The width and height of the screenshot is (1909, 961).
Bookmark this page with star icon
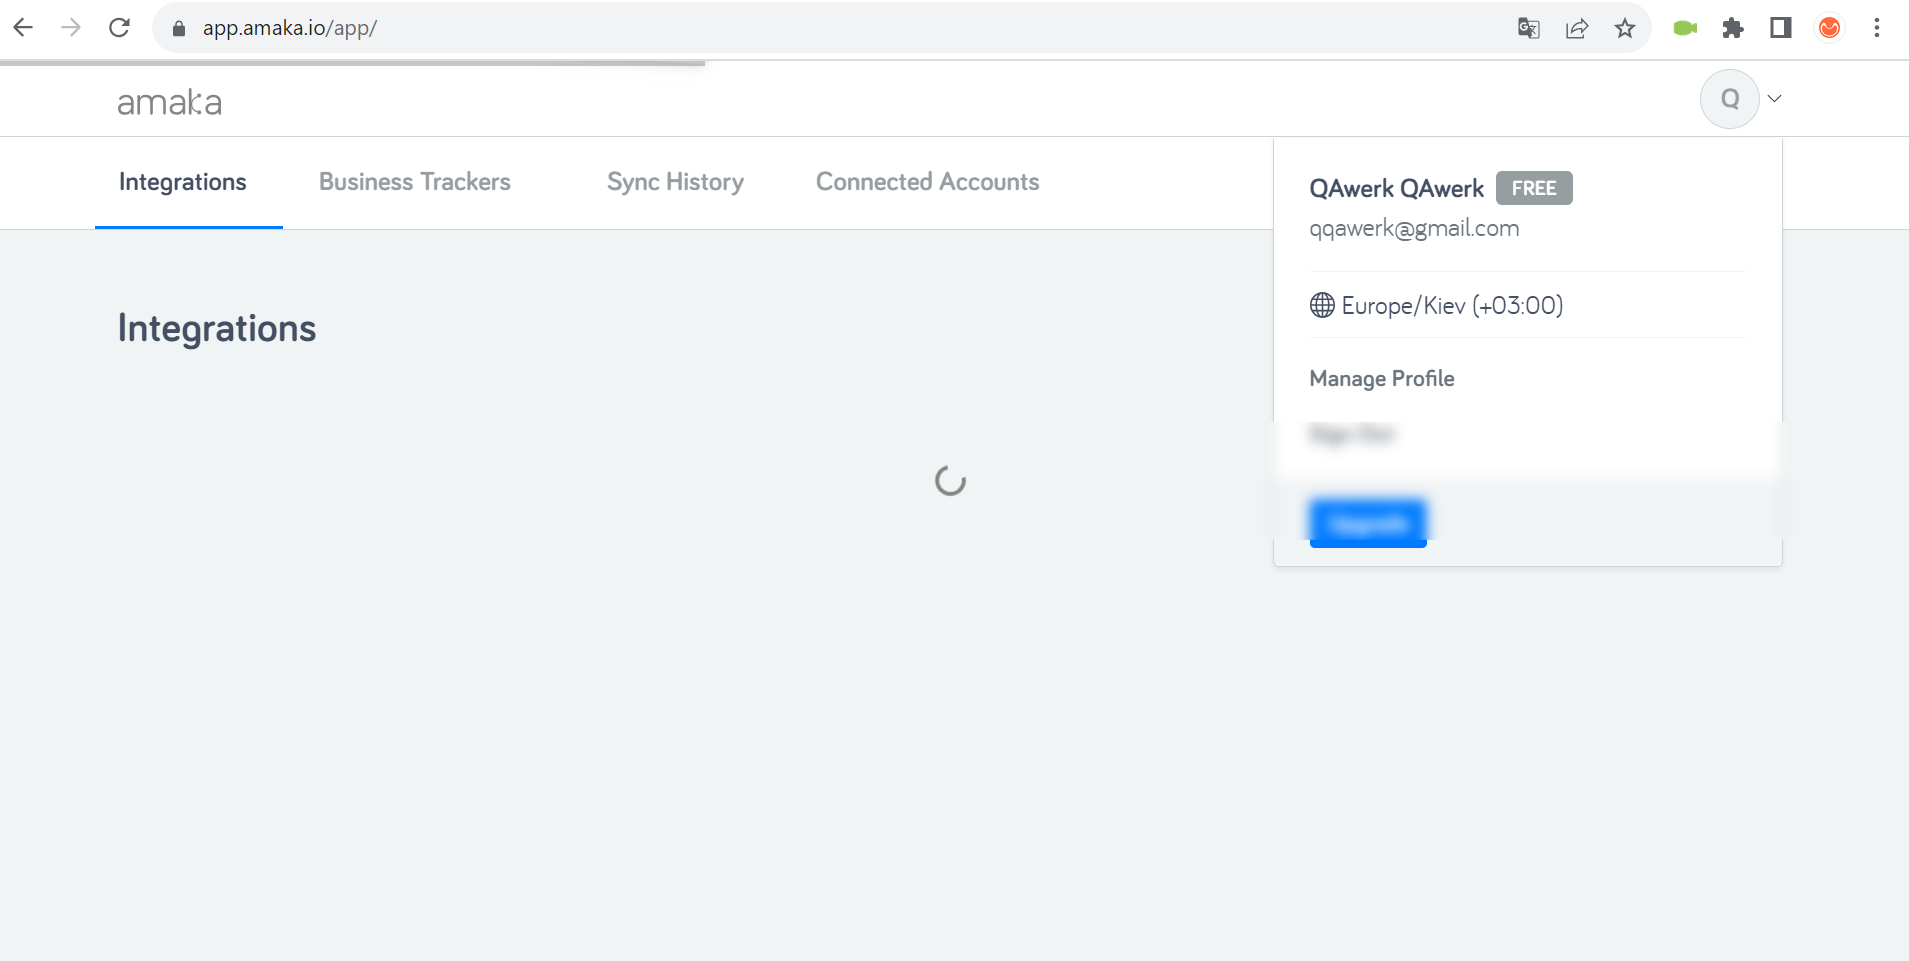pos(1625,28)
